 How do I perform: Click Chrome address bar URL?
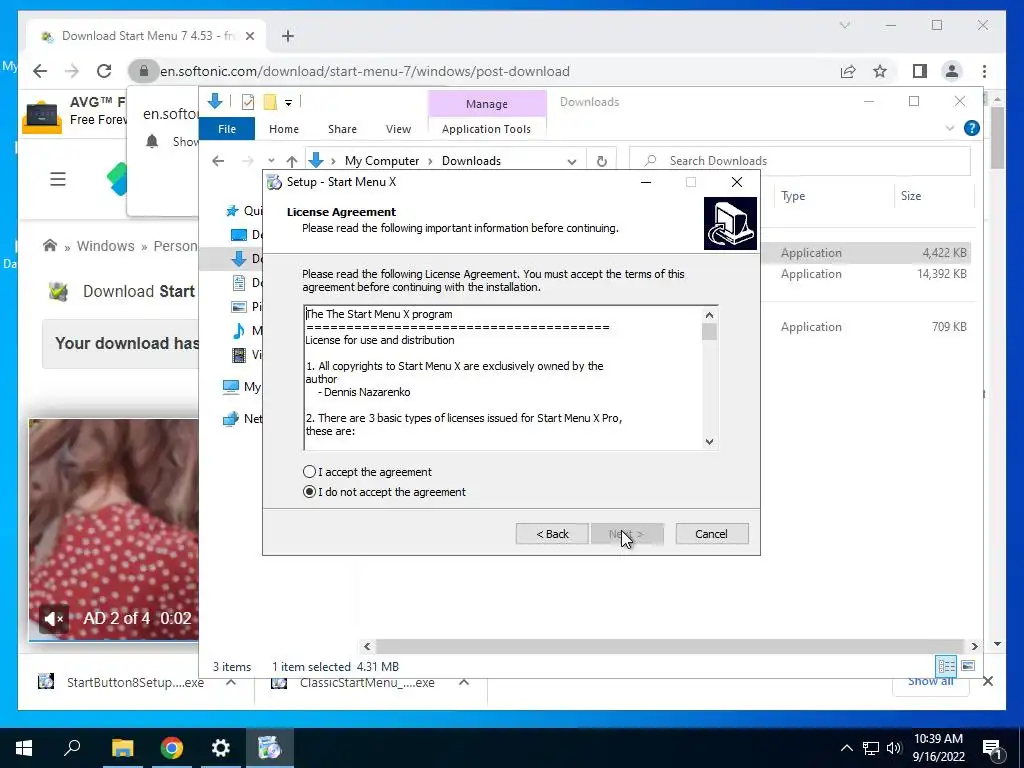[x=364, y=71]
